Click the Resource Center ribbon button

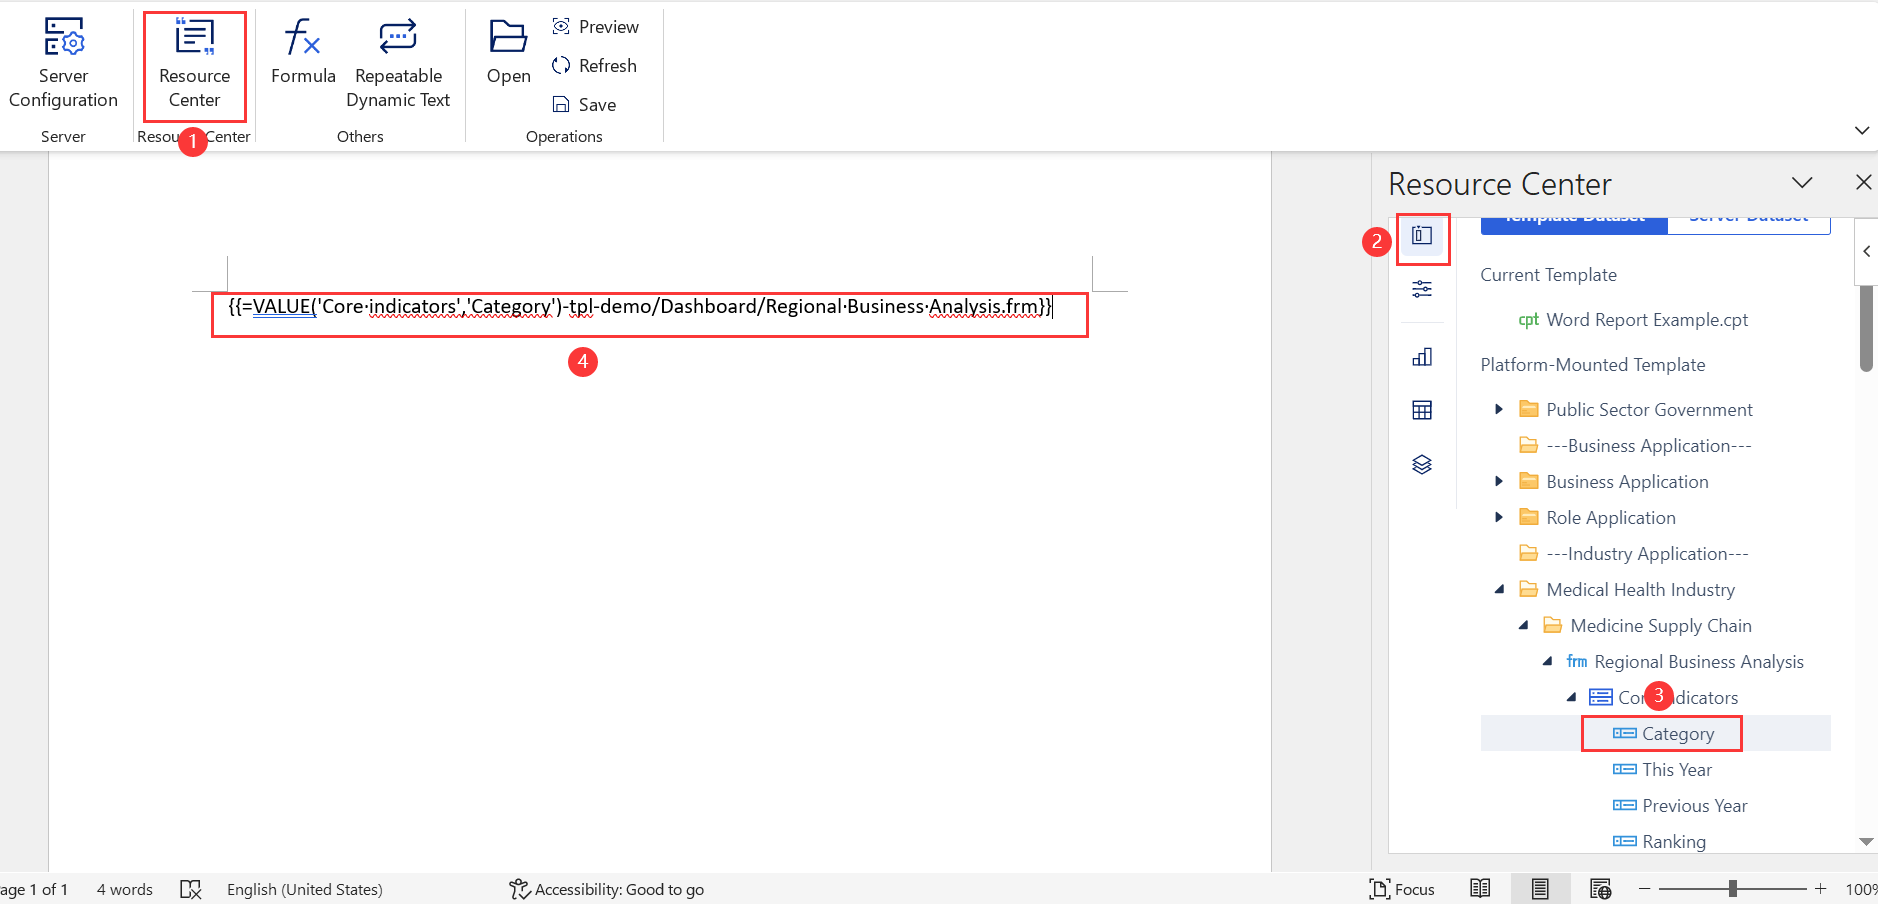coord(194,63)
